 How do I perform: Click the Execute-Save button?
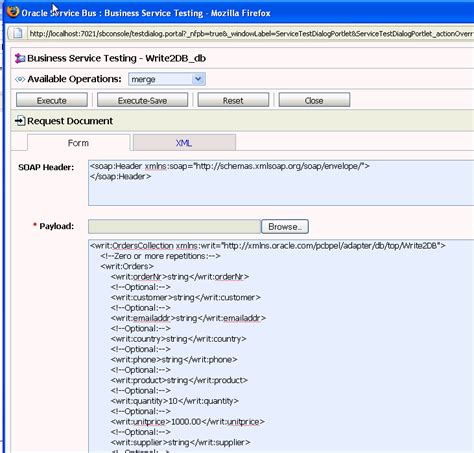[142, 100]
